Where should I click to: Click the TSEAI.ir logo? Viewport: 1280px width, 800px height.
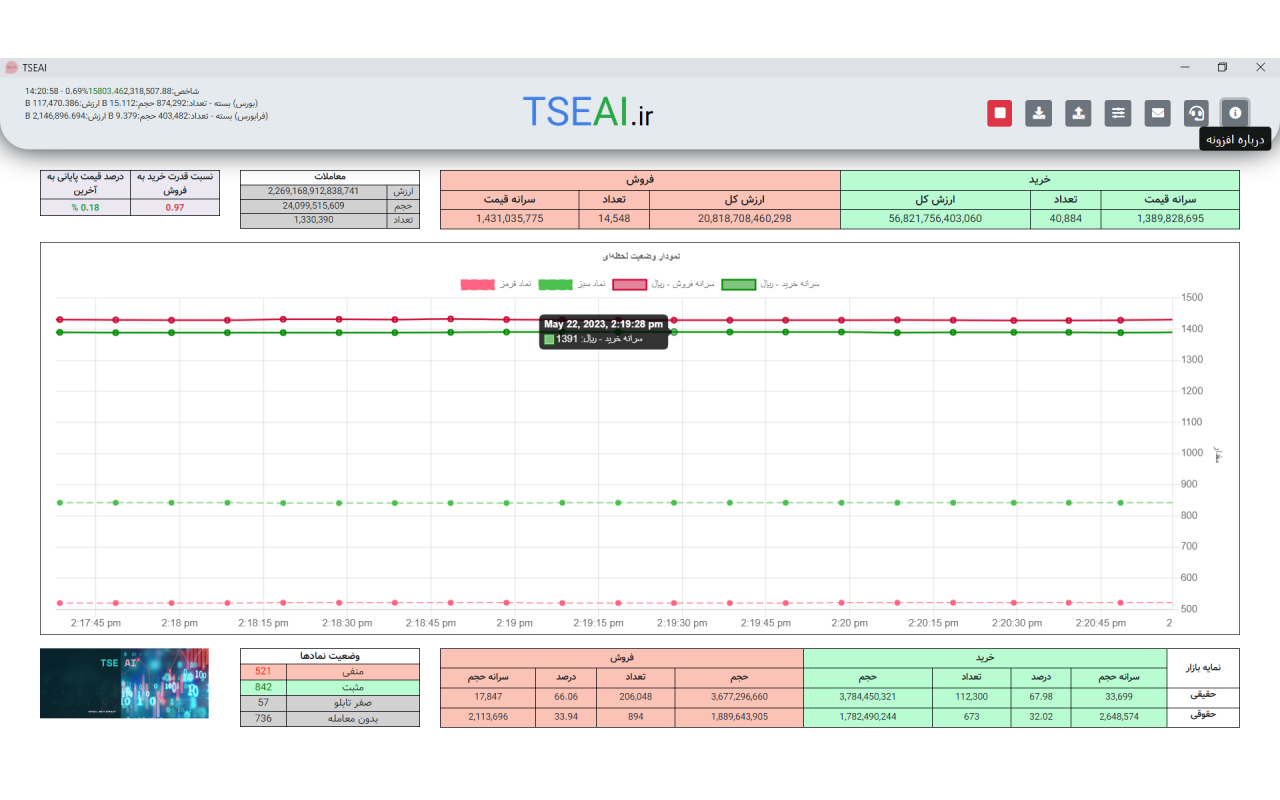pos(588,112)
